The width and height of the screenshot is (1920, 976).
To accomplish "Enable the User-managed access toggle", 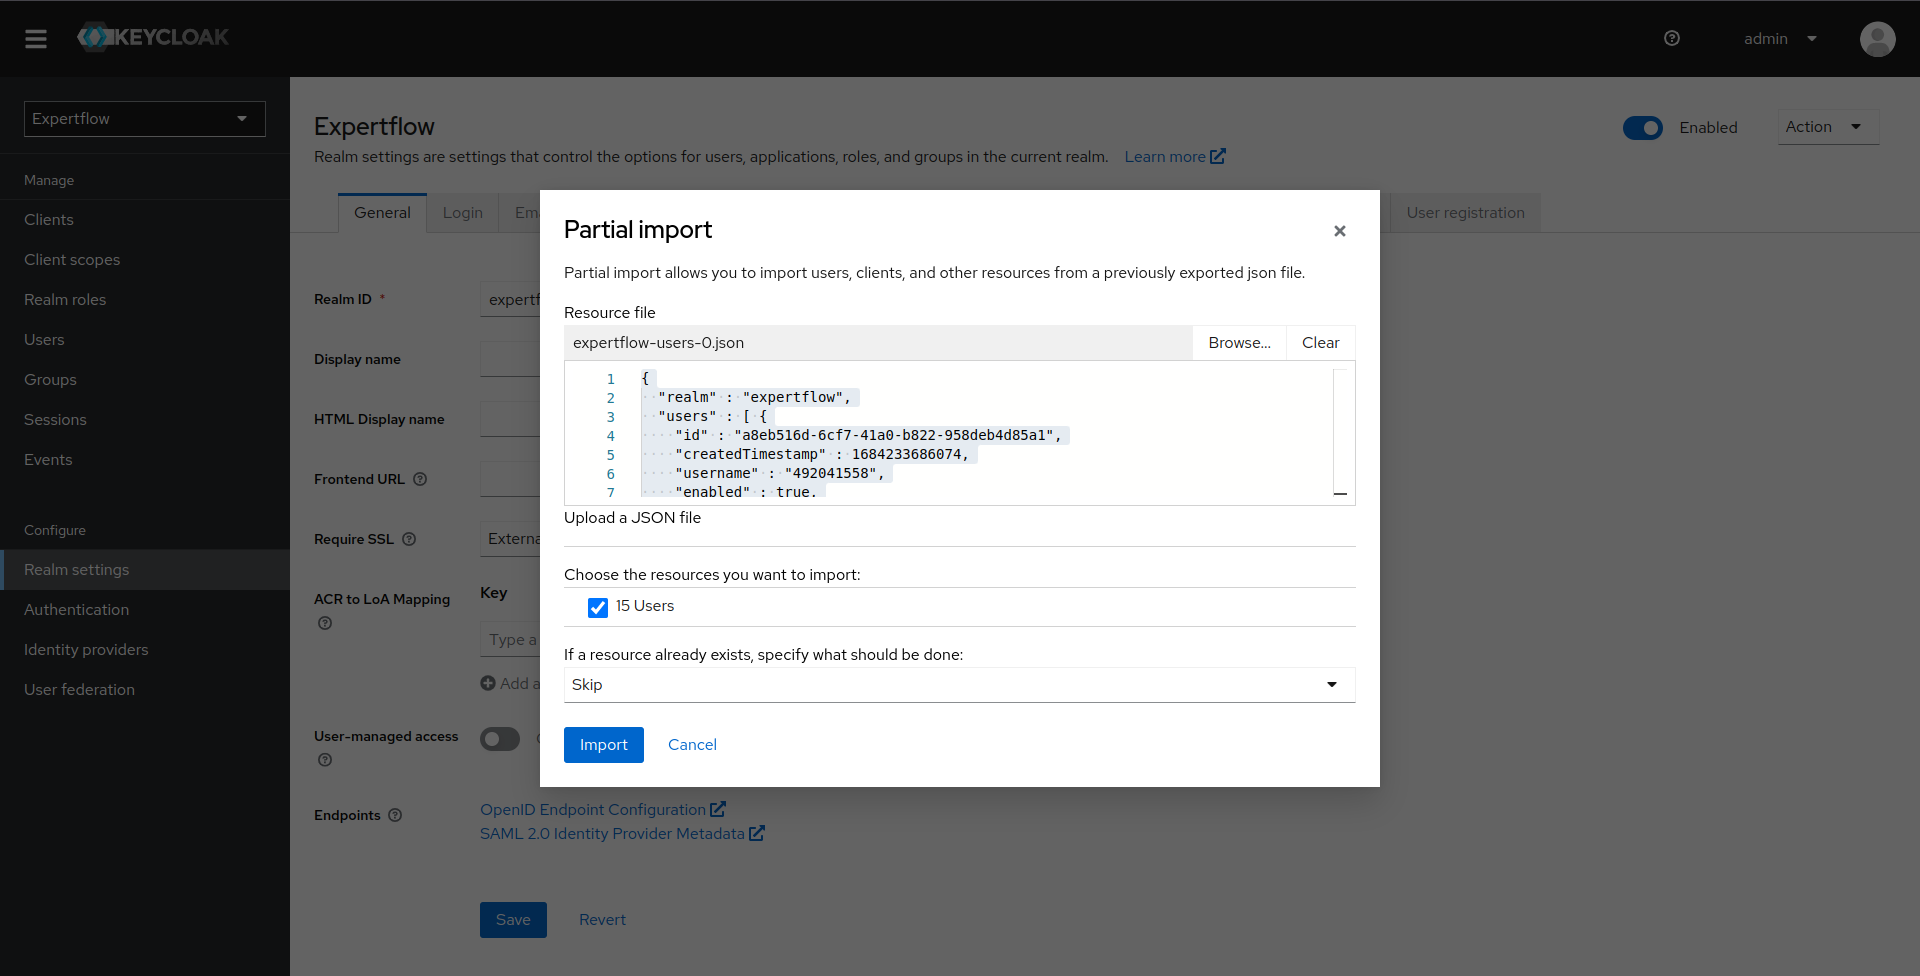I will pos(500,739).
